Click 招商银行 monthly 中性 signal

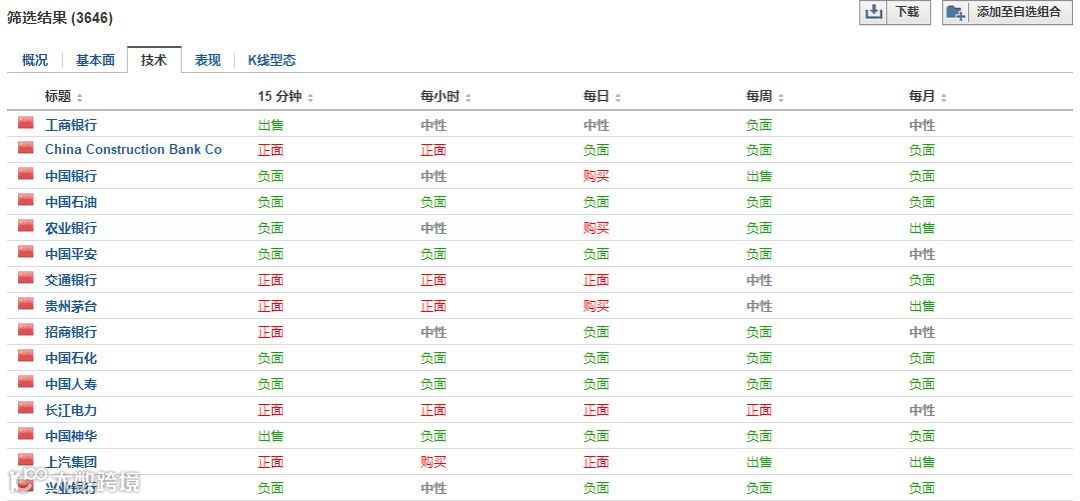[x=922, y=332]
